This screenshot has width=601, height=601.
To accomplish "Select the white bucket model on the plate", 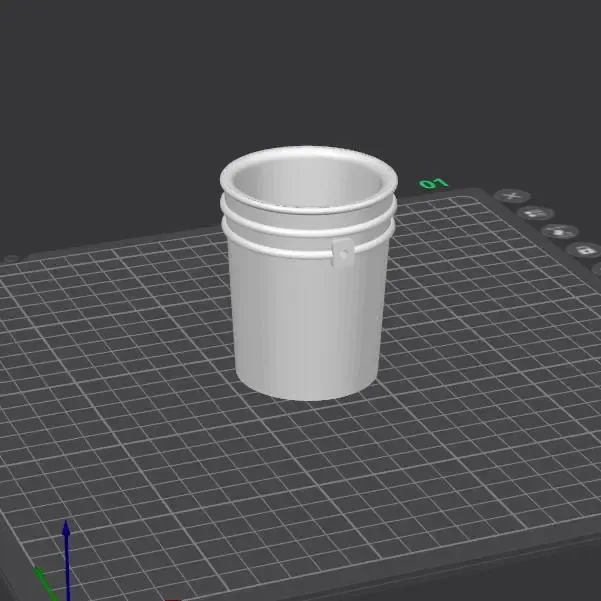I will click(x=309, y=273).
